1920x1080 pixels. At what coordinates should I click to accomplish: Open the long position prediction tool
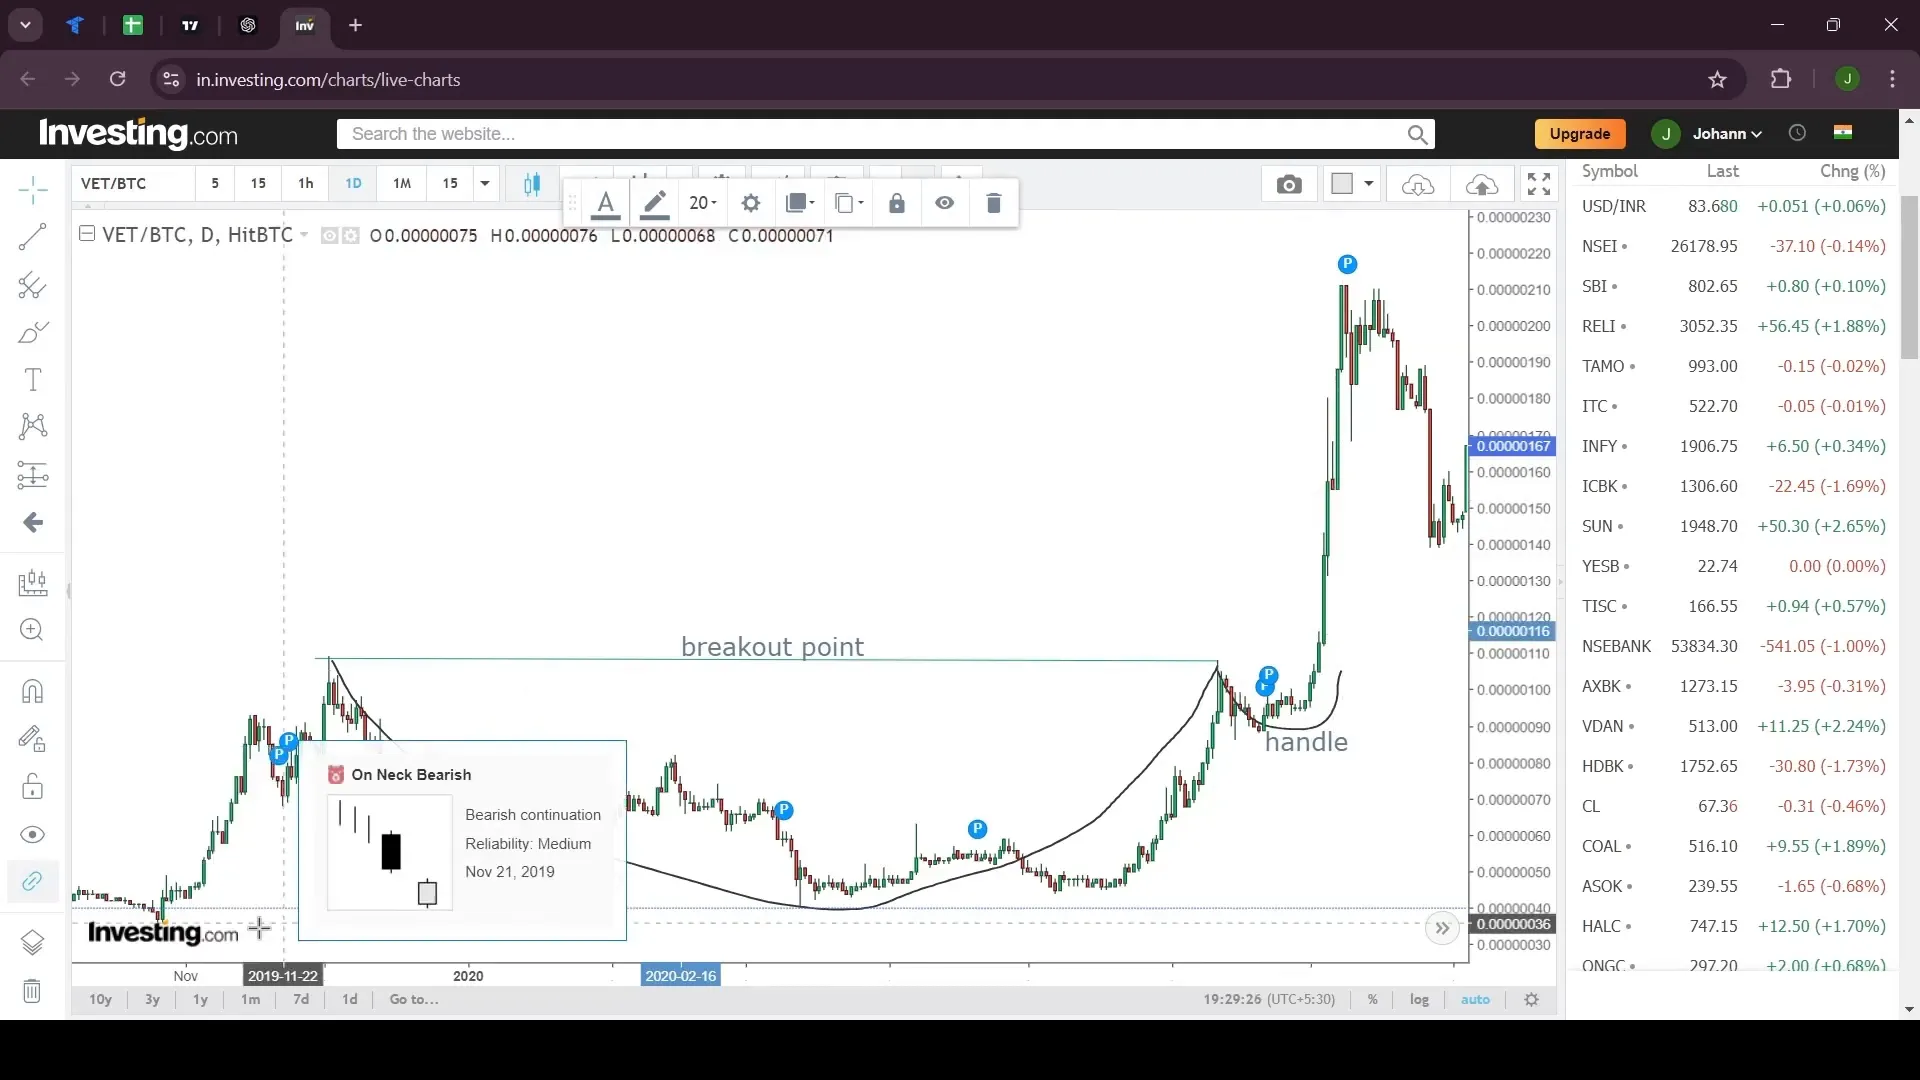32,475
